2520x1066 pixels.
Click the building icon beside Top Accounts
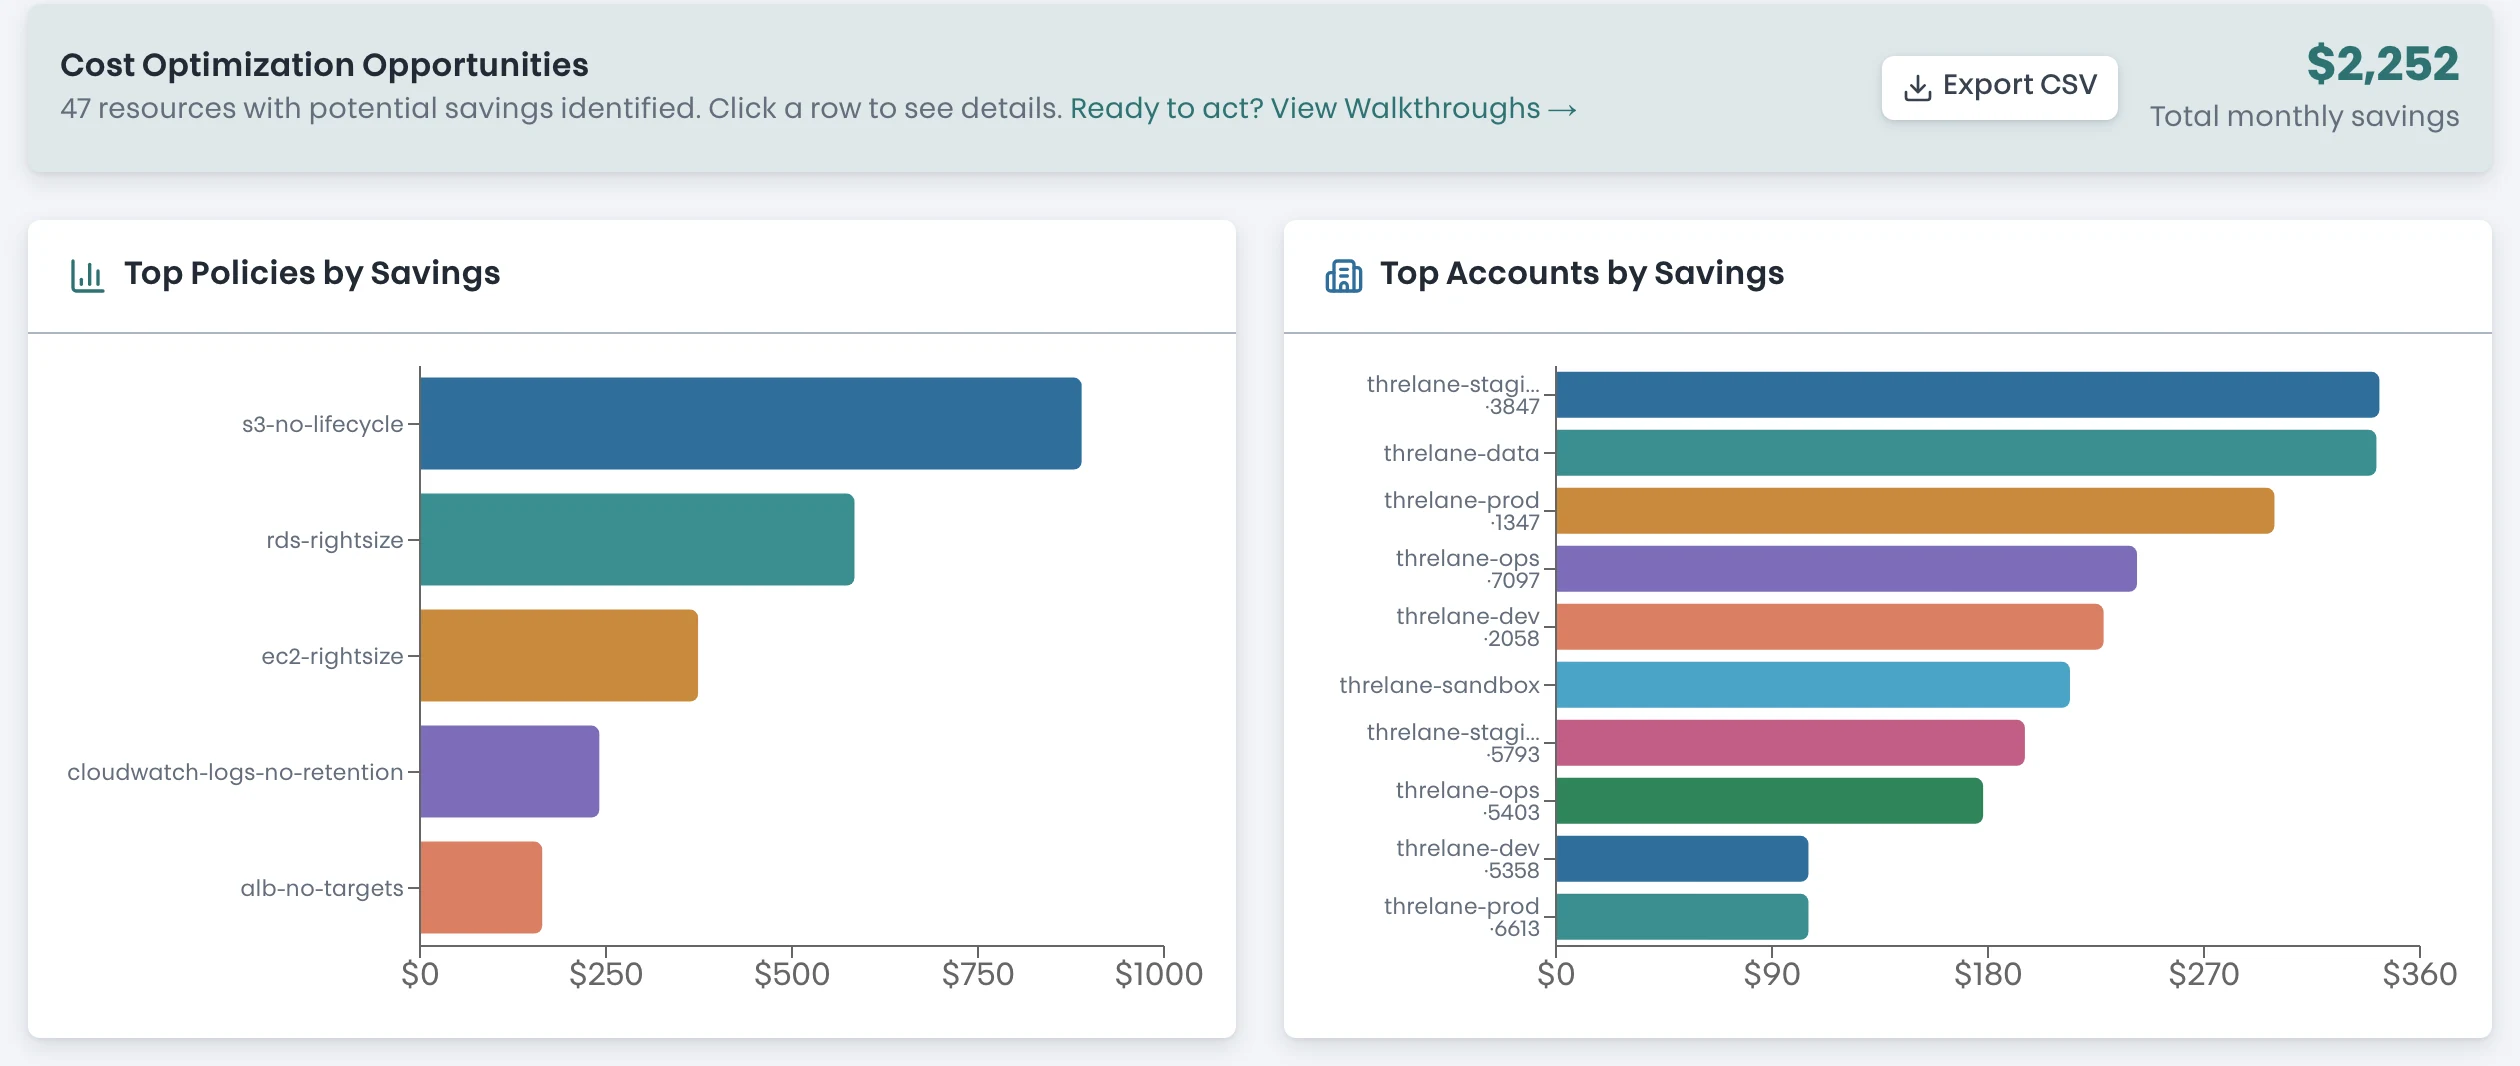[x=1343, y=275]
